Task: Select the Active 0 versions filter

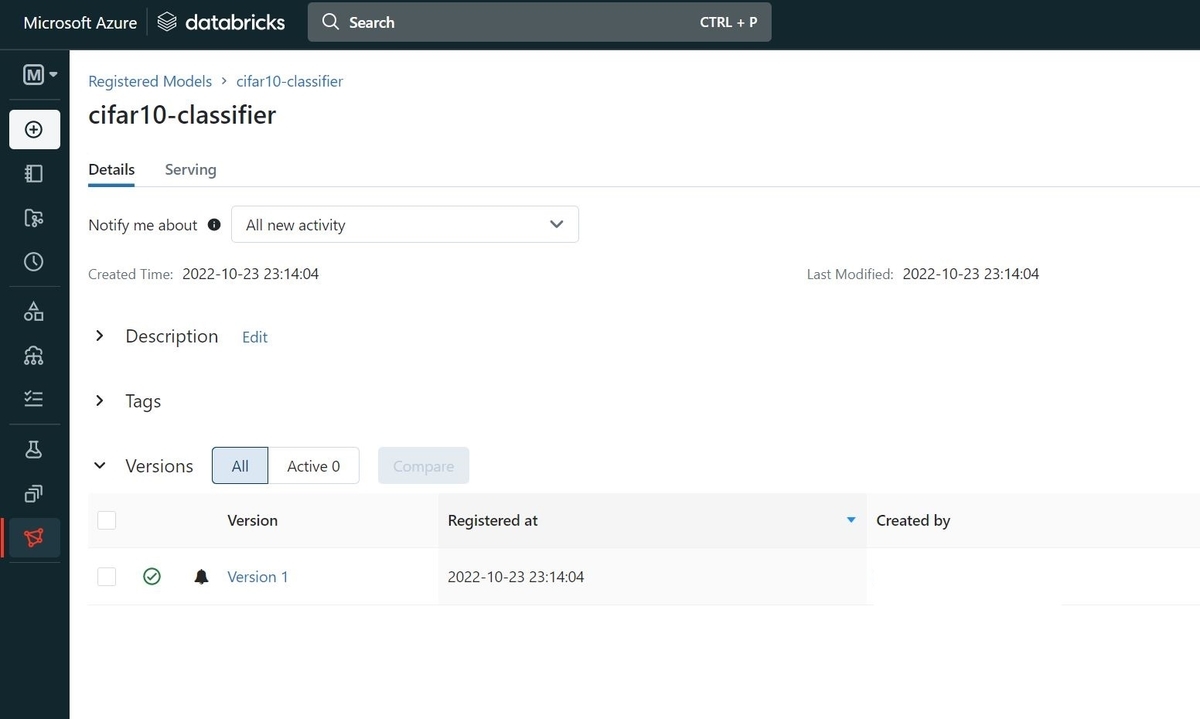Action: point(314,466)
